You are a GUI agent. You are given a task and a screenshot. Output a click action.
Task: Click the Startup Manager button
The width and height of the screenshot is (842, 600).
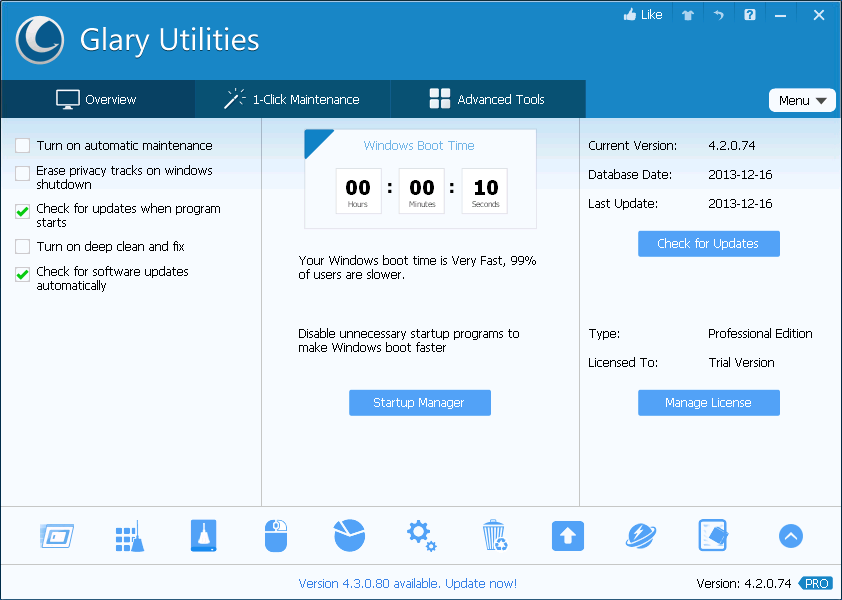pyautogui.click(x=419, y=403)
